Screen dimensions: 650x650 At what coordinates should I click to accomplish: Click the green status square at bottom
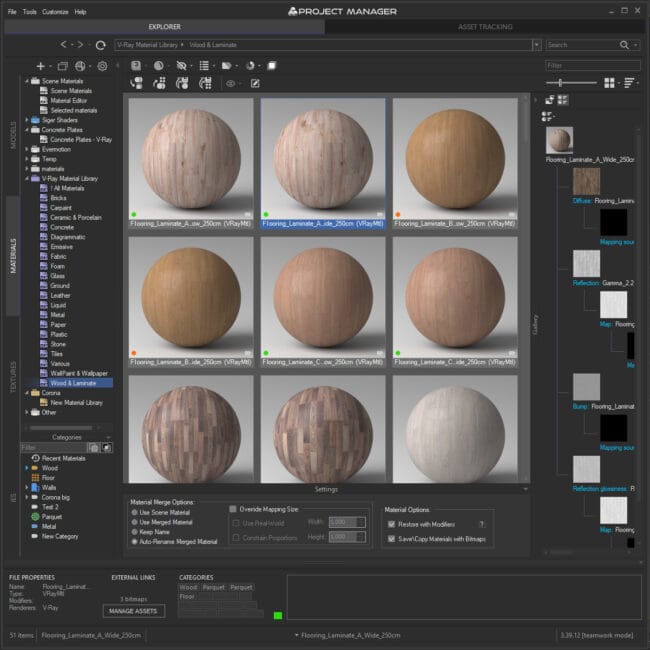278,616
